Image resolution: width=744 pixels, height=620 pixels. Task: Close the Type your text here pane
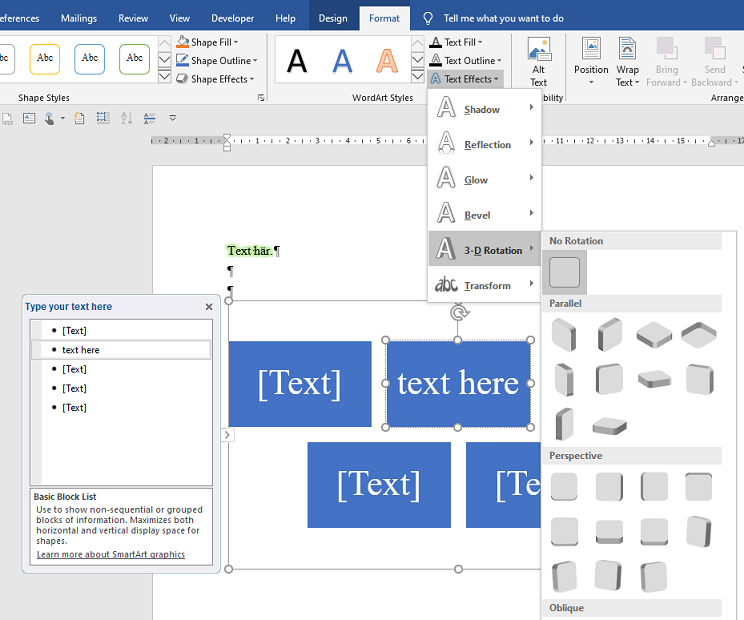[209, 307]
